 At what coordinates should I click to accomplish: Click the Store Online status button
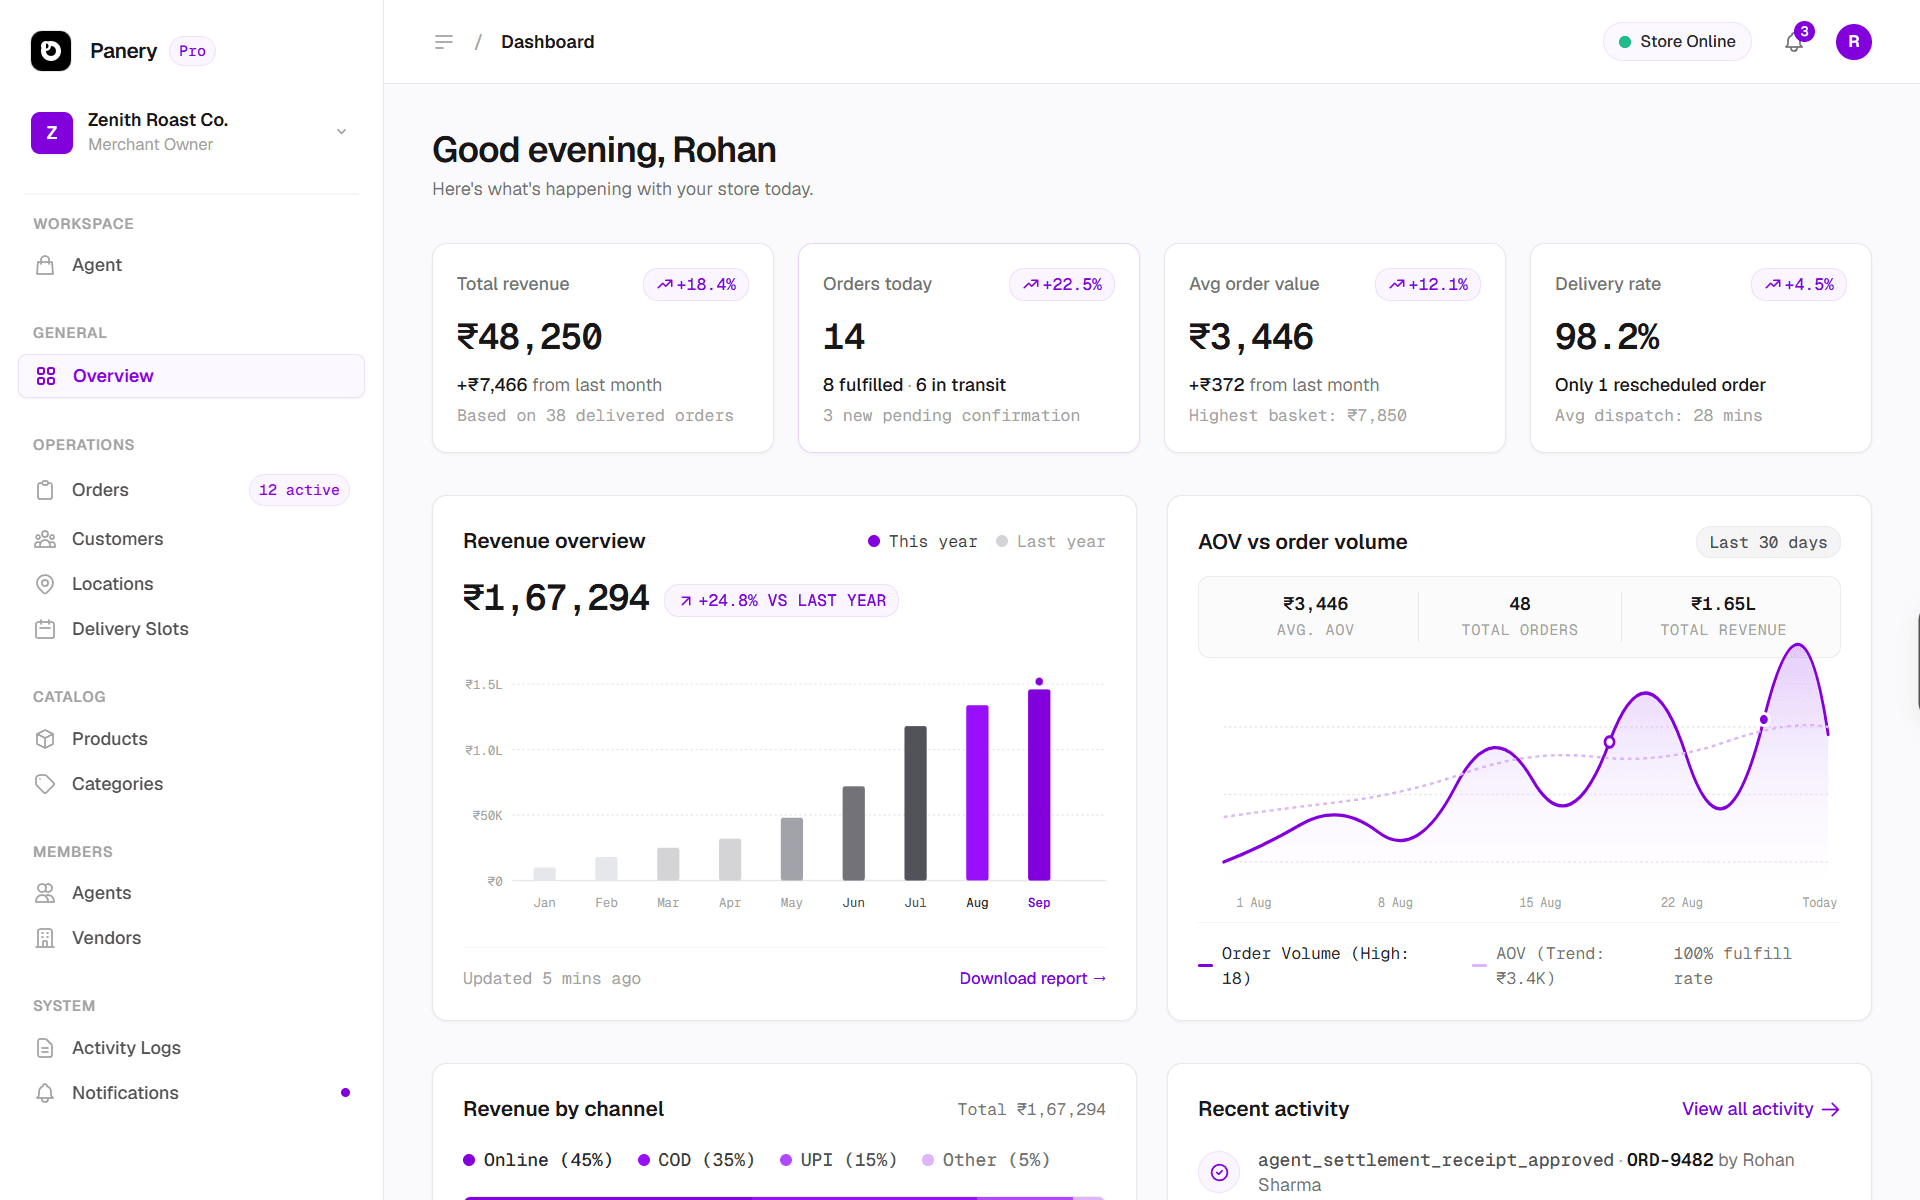1677,42
